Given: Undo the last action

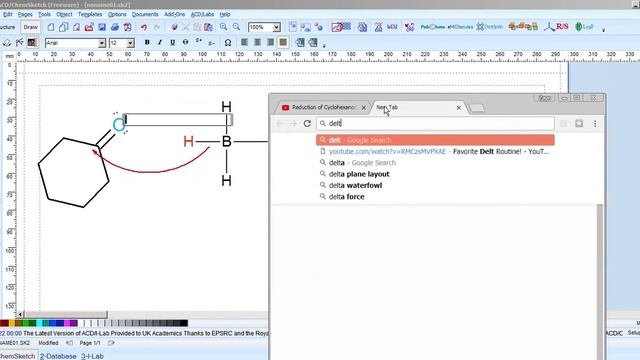Looking at the screenshot, I should (x=144, y=27).
